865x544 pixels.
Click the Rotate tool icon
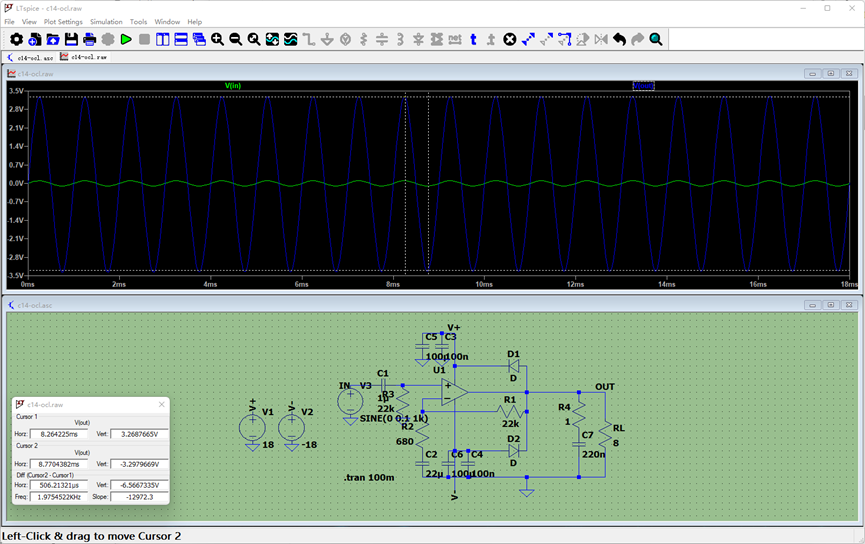click(583, 39)
